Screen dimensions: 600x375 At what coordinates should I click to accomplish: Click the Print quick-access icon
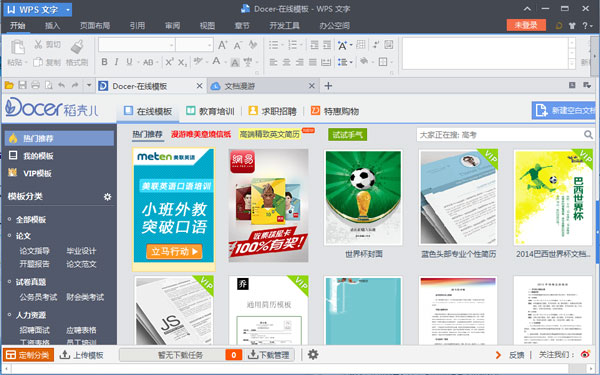coord(36,85)
